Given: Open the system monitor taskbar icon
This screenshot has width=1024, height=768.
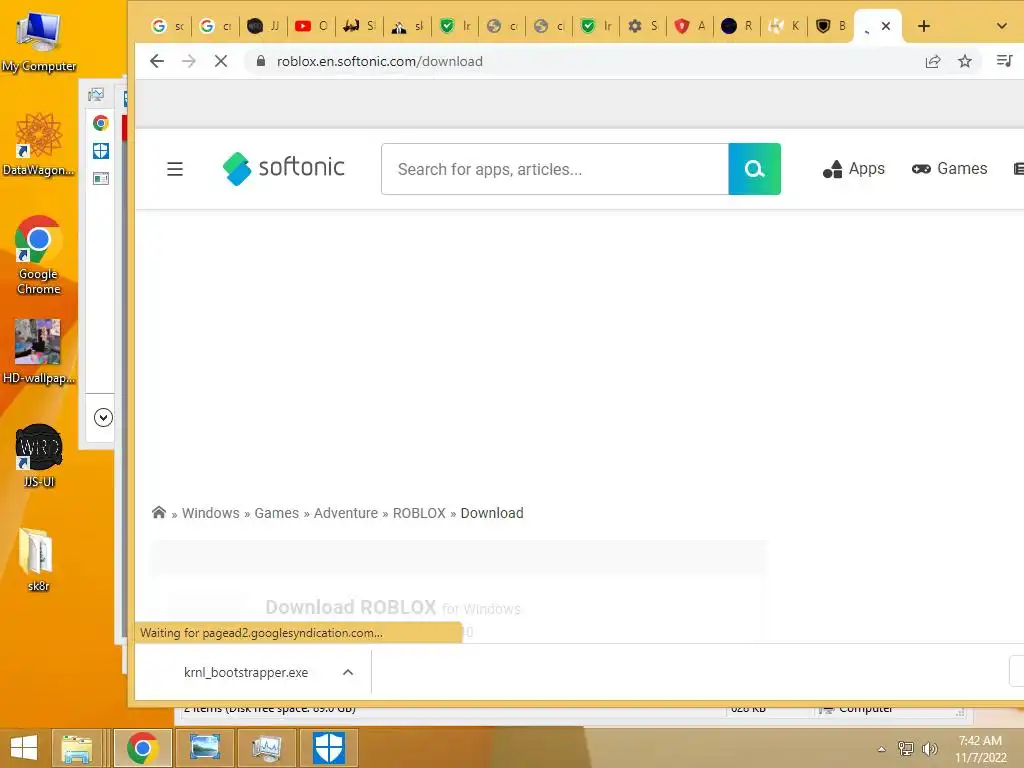Looking at the screenshot, I should pos(266,748).
